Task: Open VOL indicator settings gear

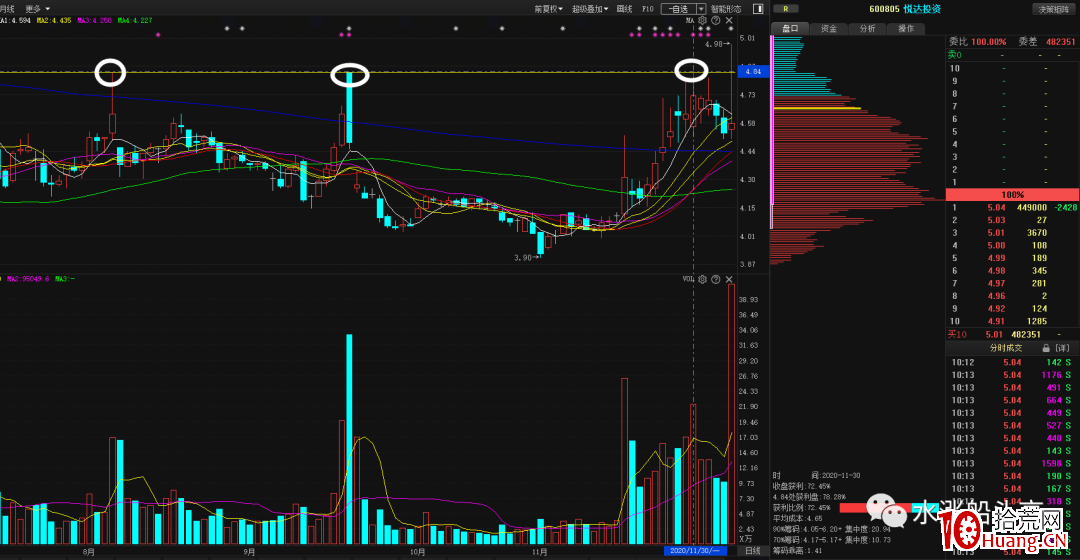Action: click(702, 279)
